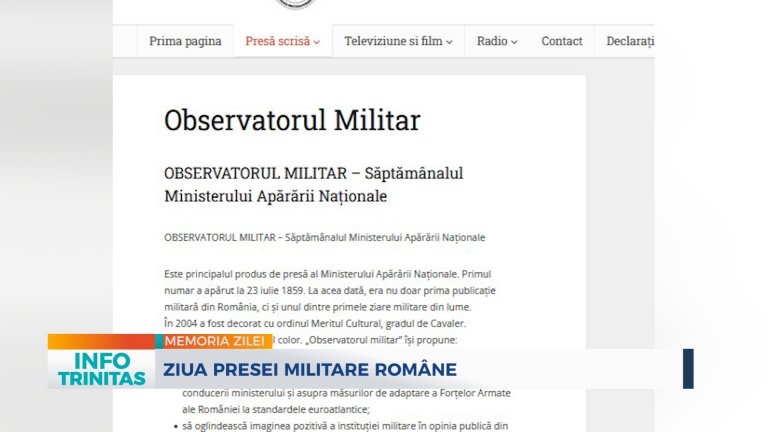The height and width of the screenshot is (432, 768).
Task: Click the line mentioning 23 iulie 1859
Action: tap(330, 290)
